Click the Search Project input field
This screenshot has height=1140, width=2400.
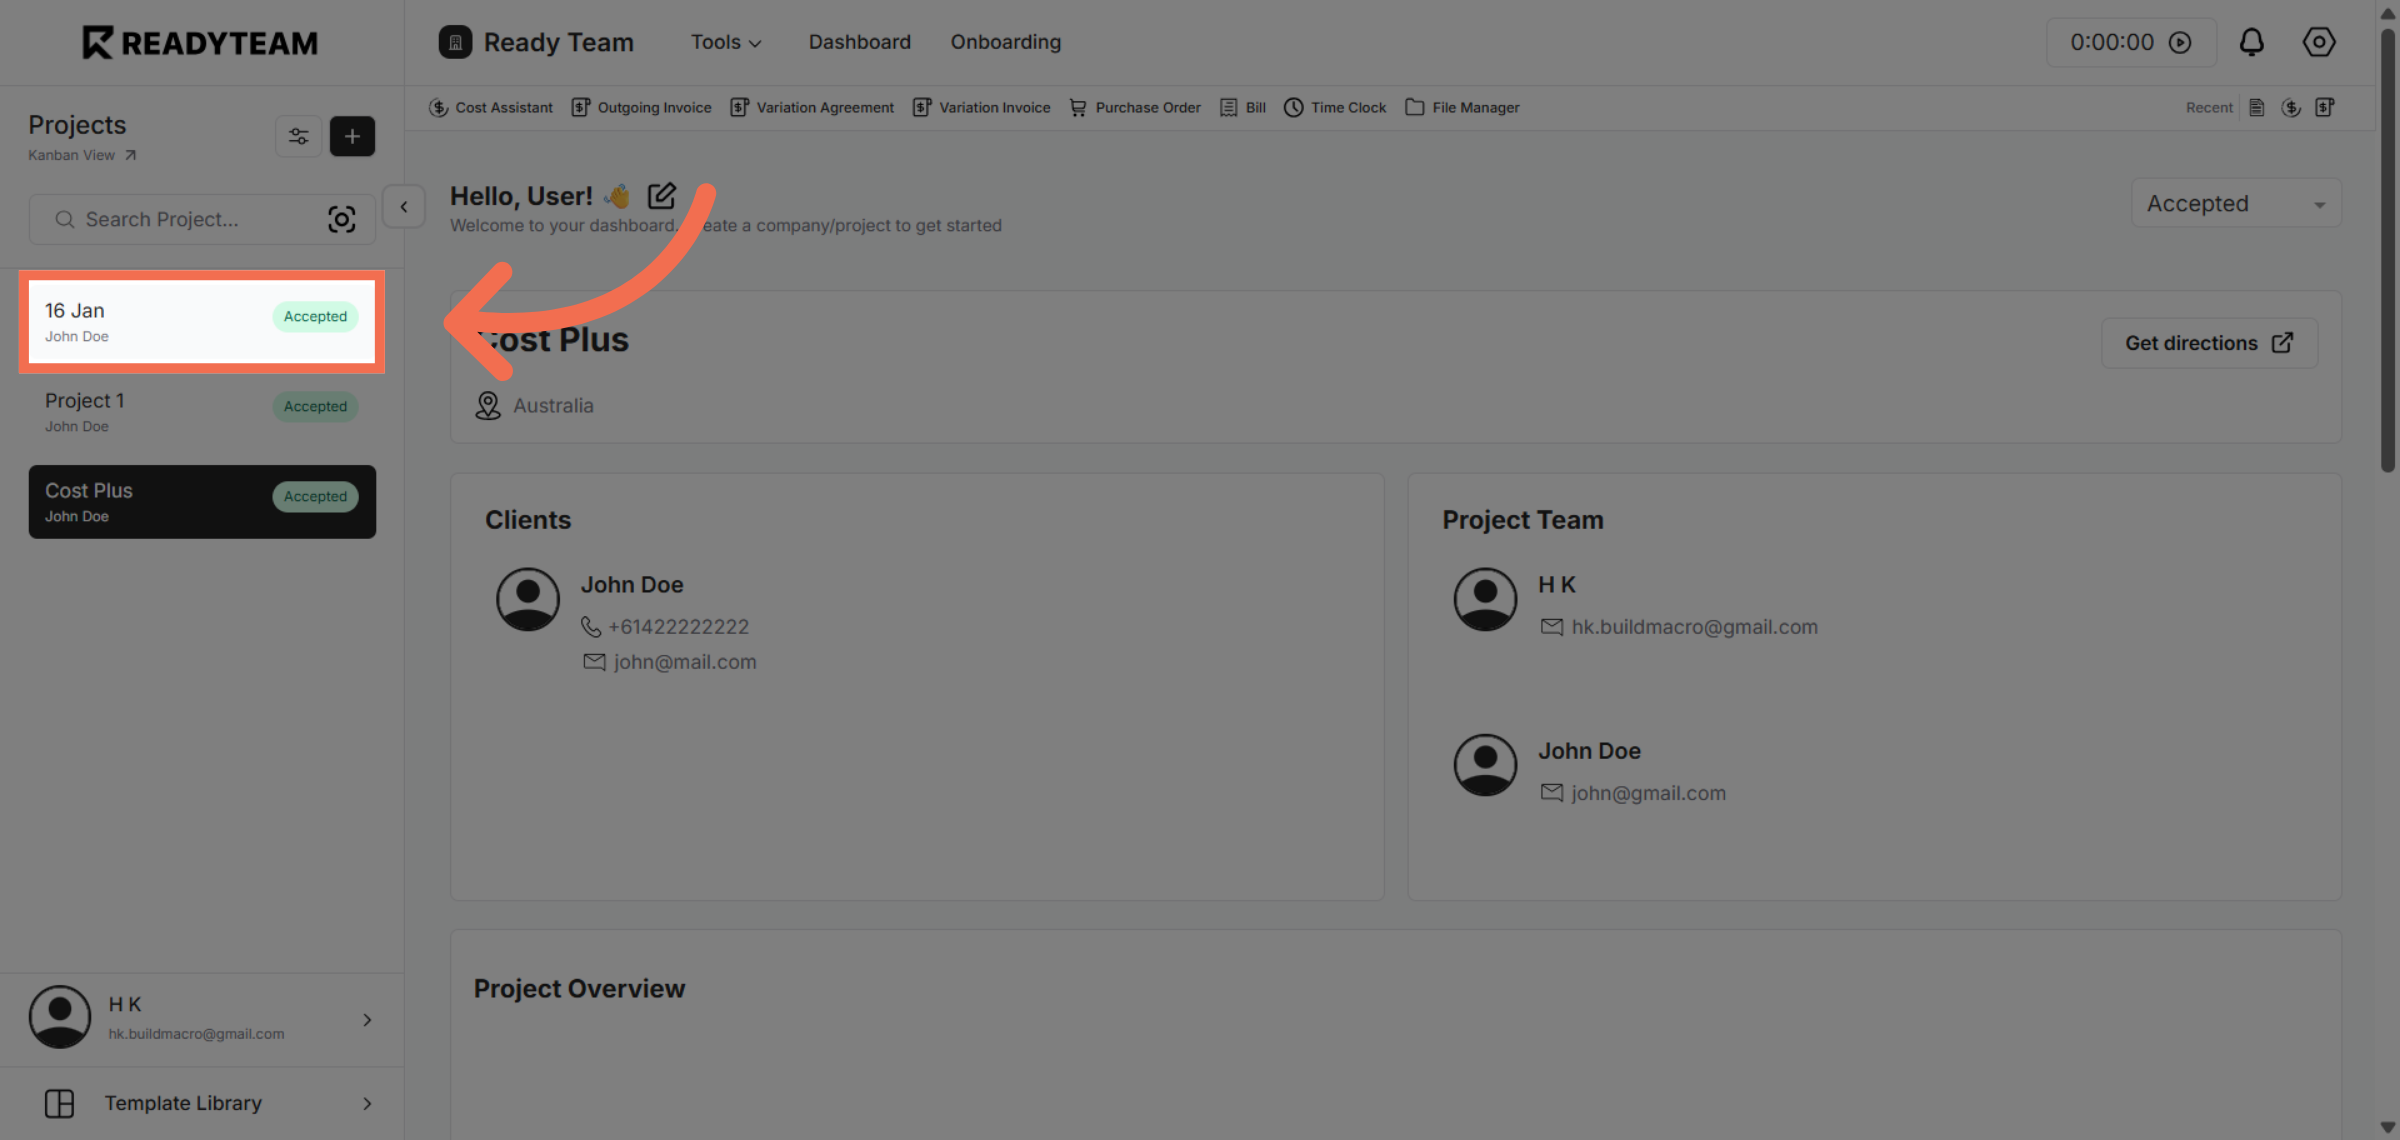click(180, 219)
